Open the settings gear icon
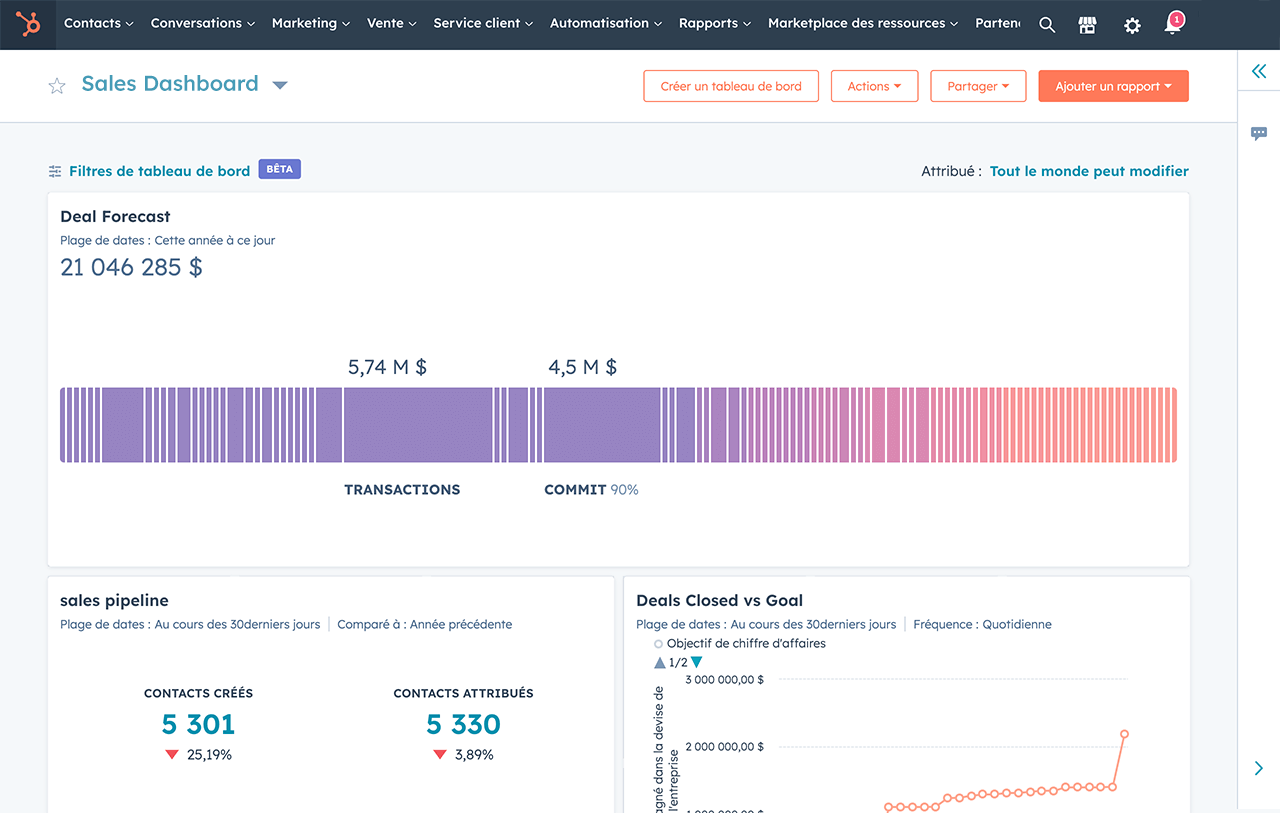Viewport: 1280px width, 813px height. [x=1131, y=24]
